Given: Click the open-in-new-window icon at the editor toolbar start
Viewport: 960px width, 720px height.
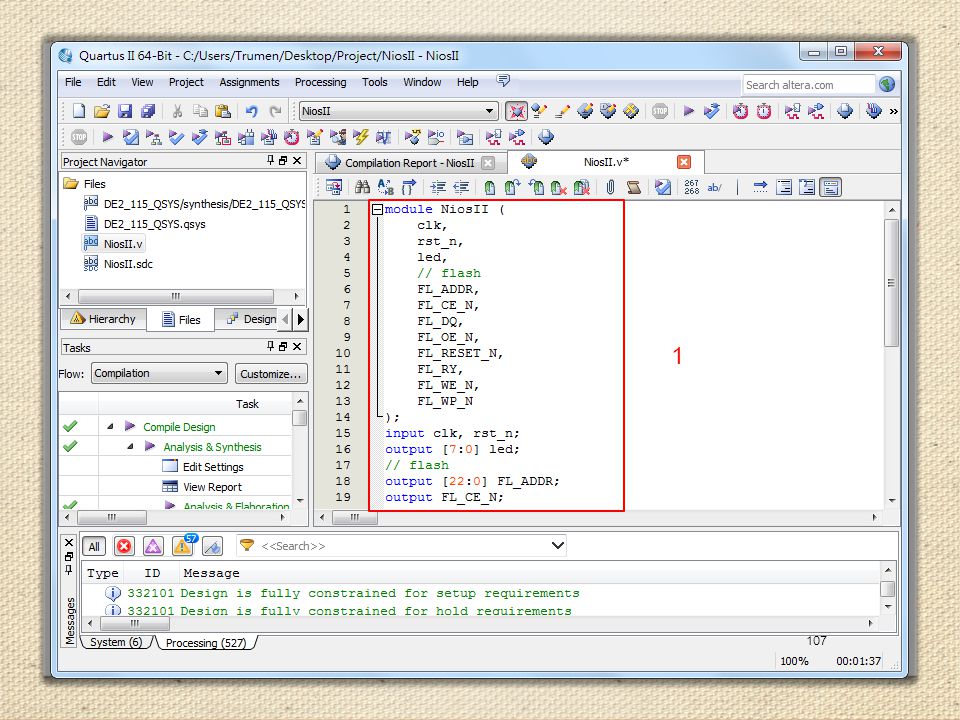Looking at the screenshot, I should [334, 187].
